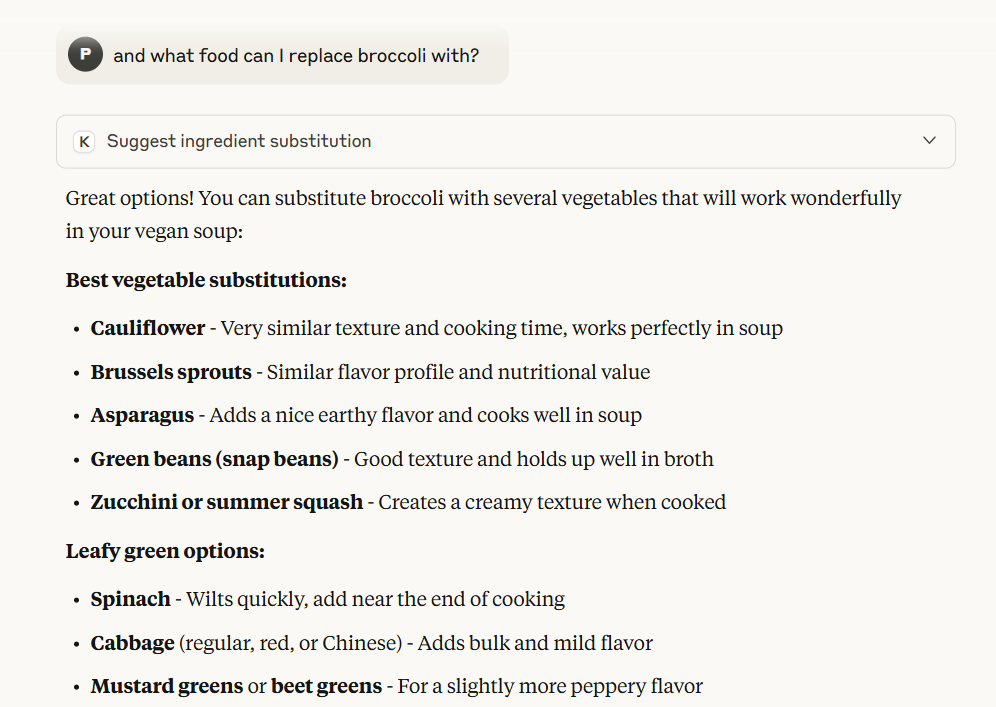The width and height of the screenshot is (996, 707).
Task: Click the Mustard greens bold term
Action: [x=166, y=686]
